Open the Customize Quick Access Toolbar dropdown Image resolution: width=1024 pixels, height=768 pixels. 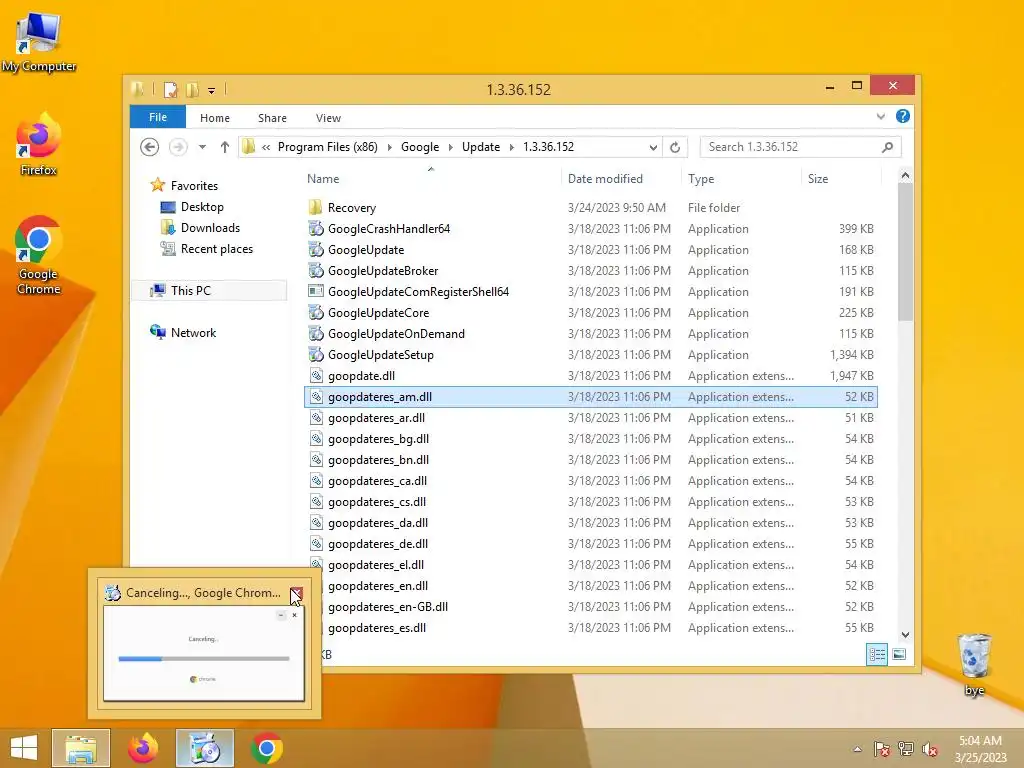[x=212, y=90]
